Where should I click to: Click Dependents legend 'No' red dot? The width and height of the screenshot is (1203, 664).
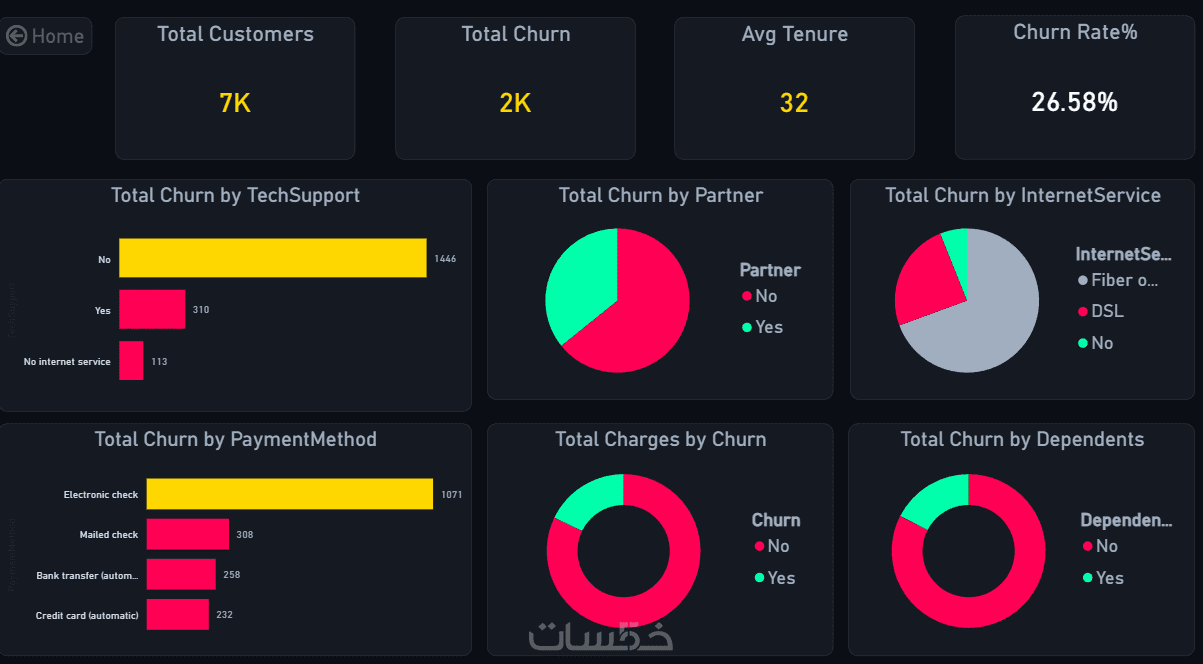1087,546
